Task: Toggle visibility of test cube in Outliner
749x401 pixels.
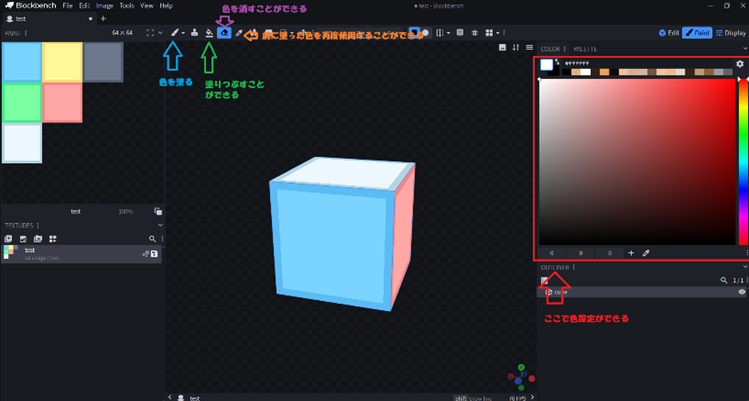Action: (741, 293)
